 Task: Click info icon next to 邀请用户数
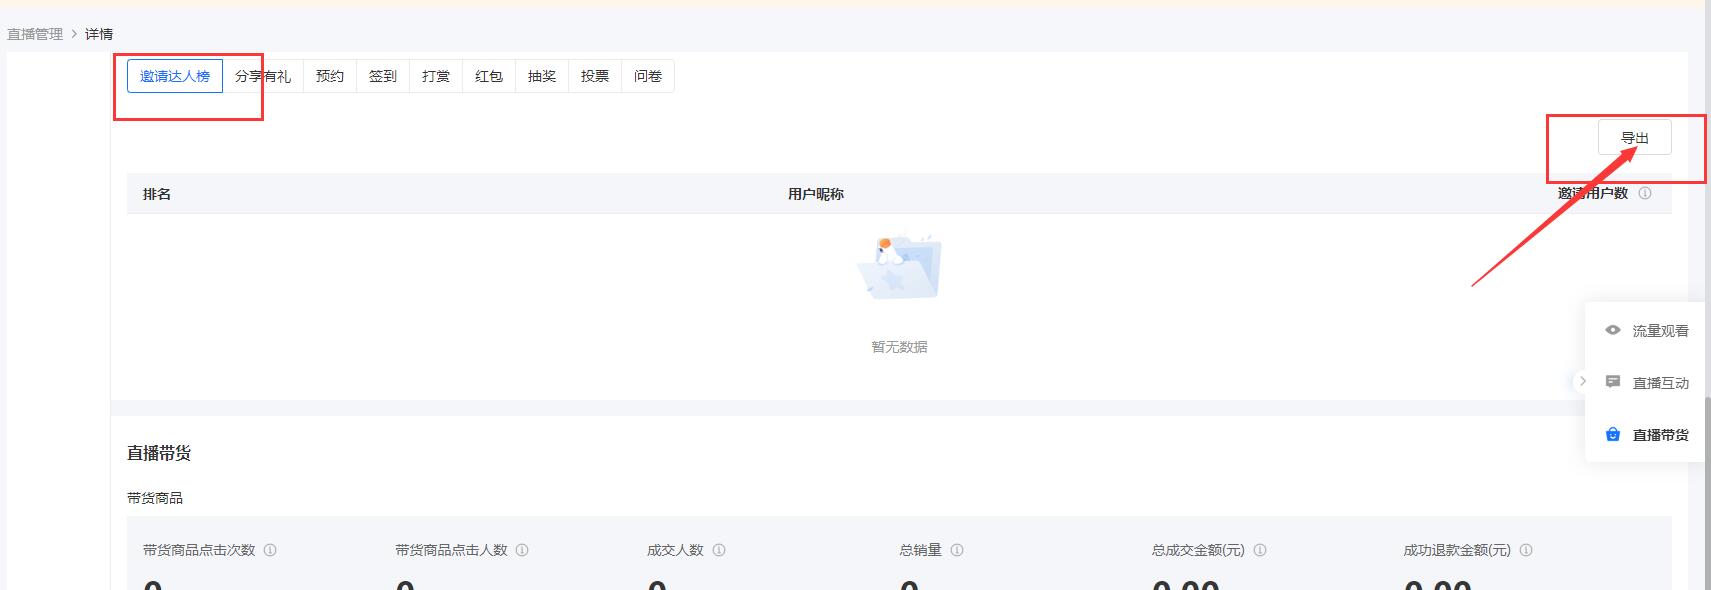point(1645,193)
